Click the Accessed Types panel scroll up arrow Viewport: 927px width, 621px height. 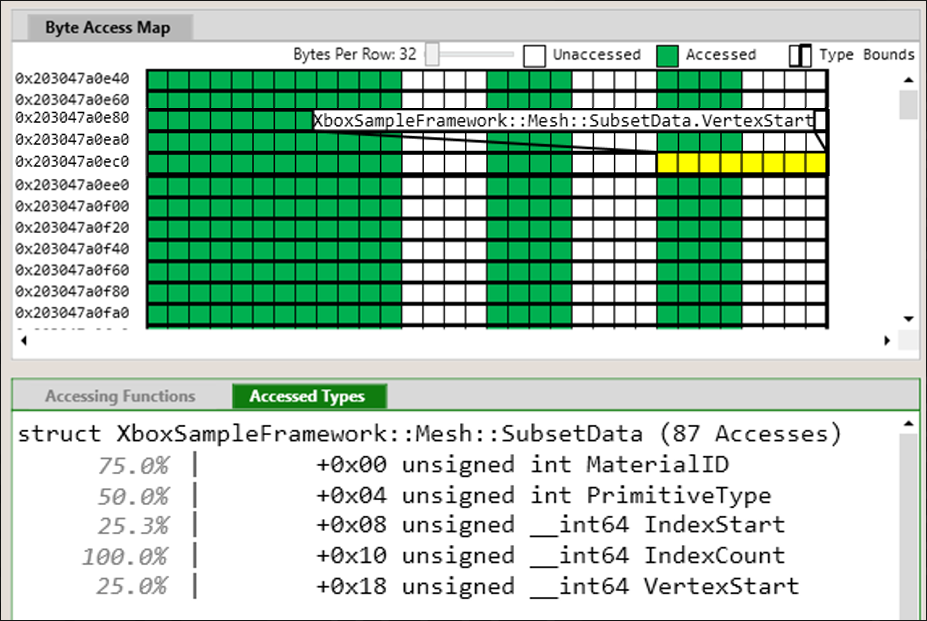[x=909, y=423]
